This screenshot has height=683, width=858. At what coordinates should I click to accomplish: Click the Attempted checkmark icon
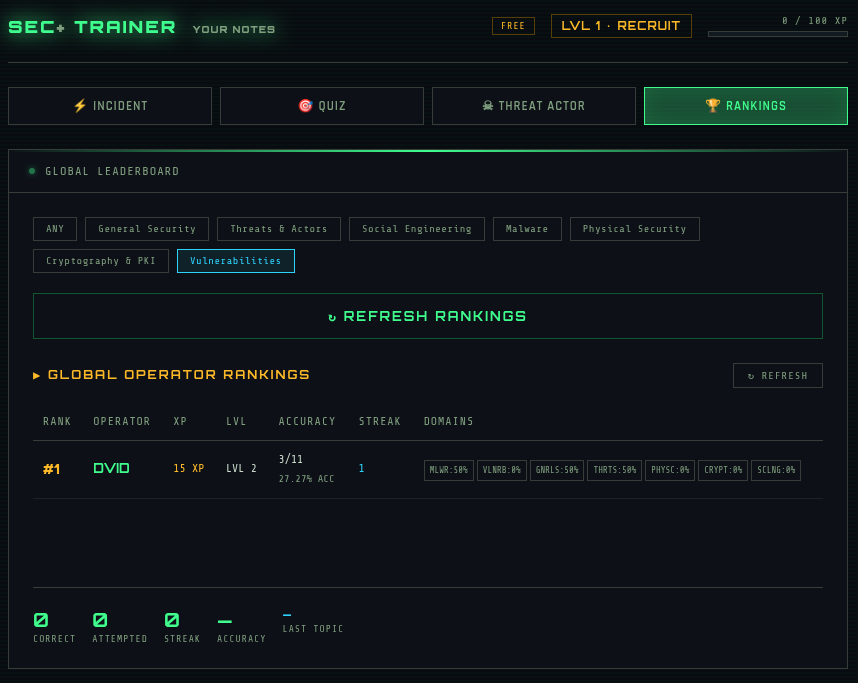tap(100, 618)
